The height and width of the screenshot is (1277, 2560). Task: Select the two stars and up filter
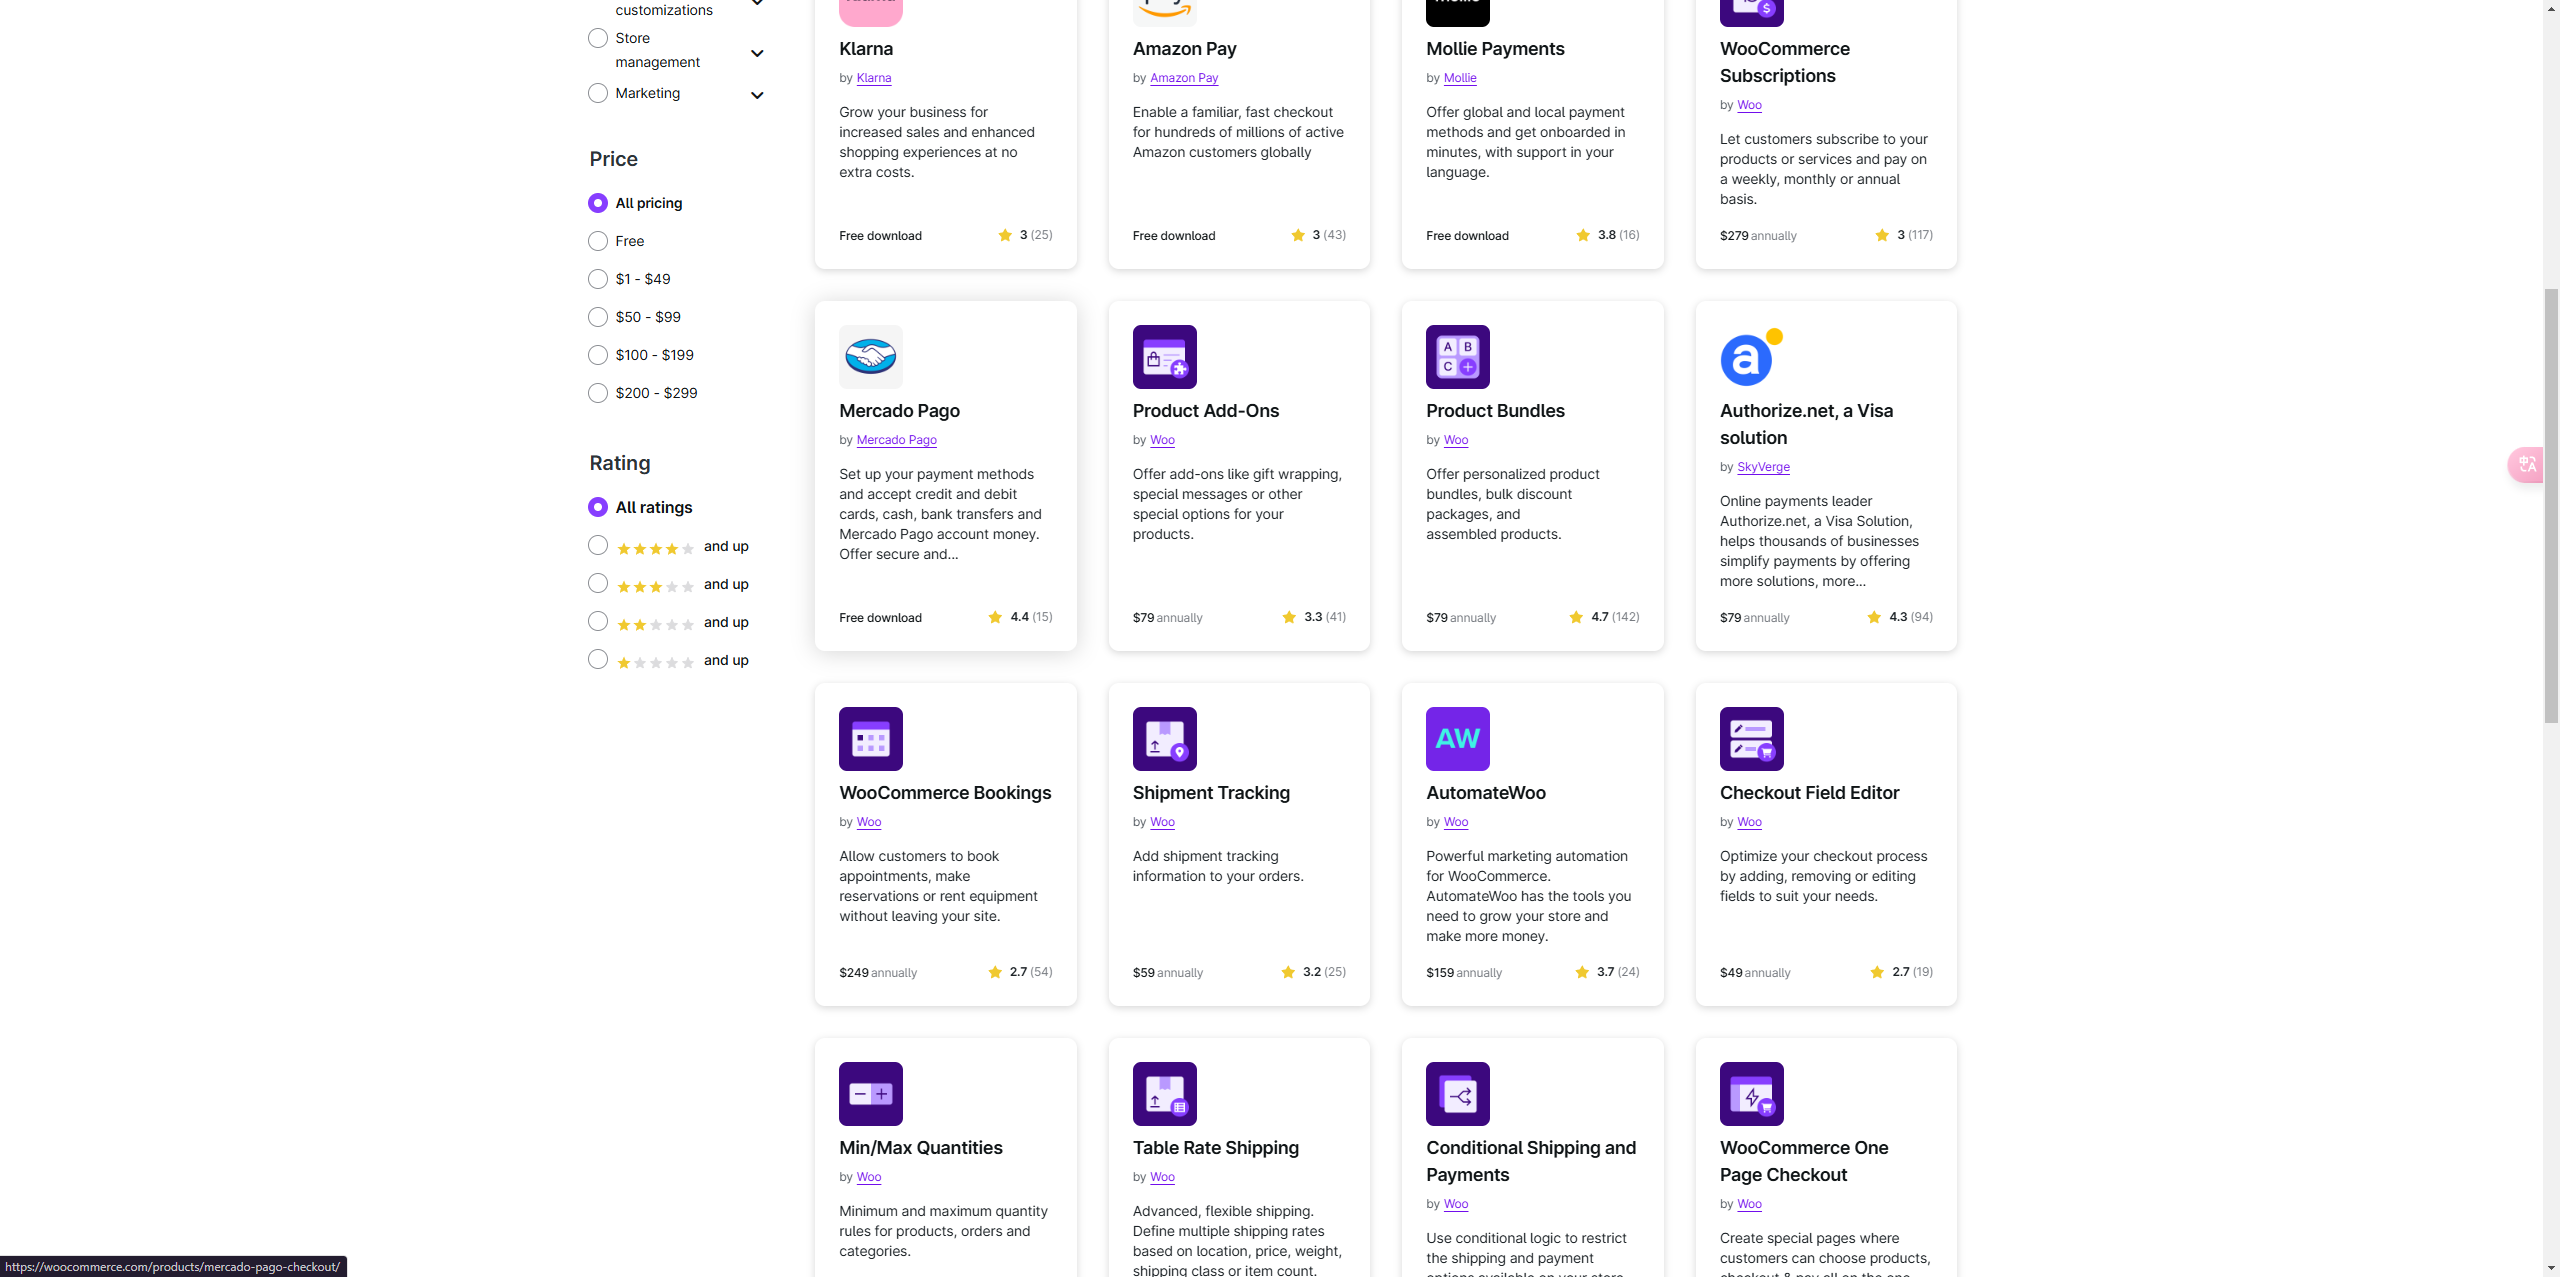pos(598,621)
